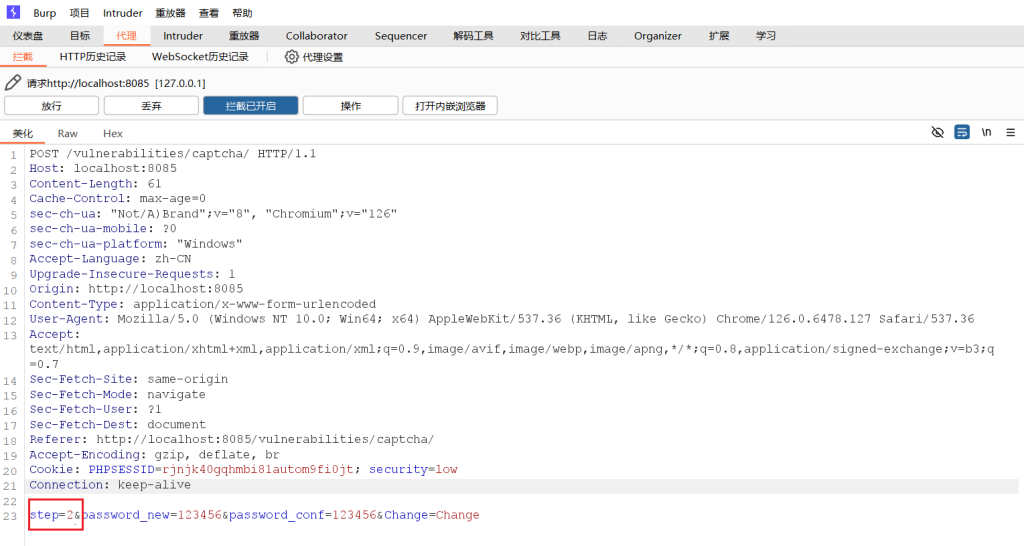
Task: Open the Collaborator tab
Action: pyautogui.click(x=317, y=36)
